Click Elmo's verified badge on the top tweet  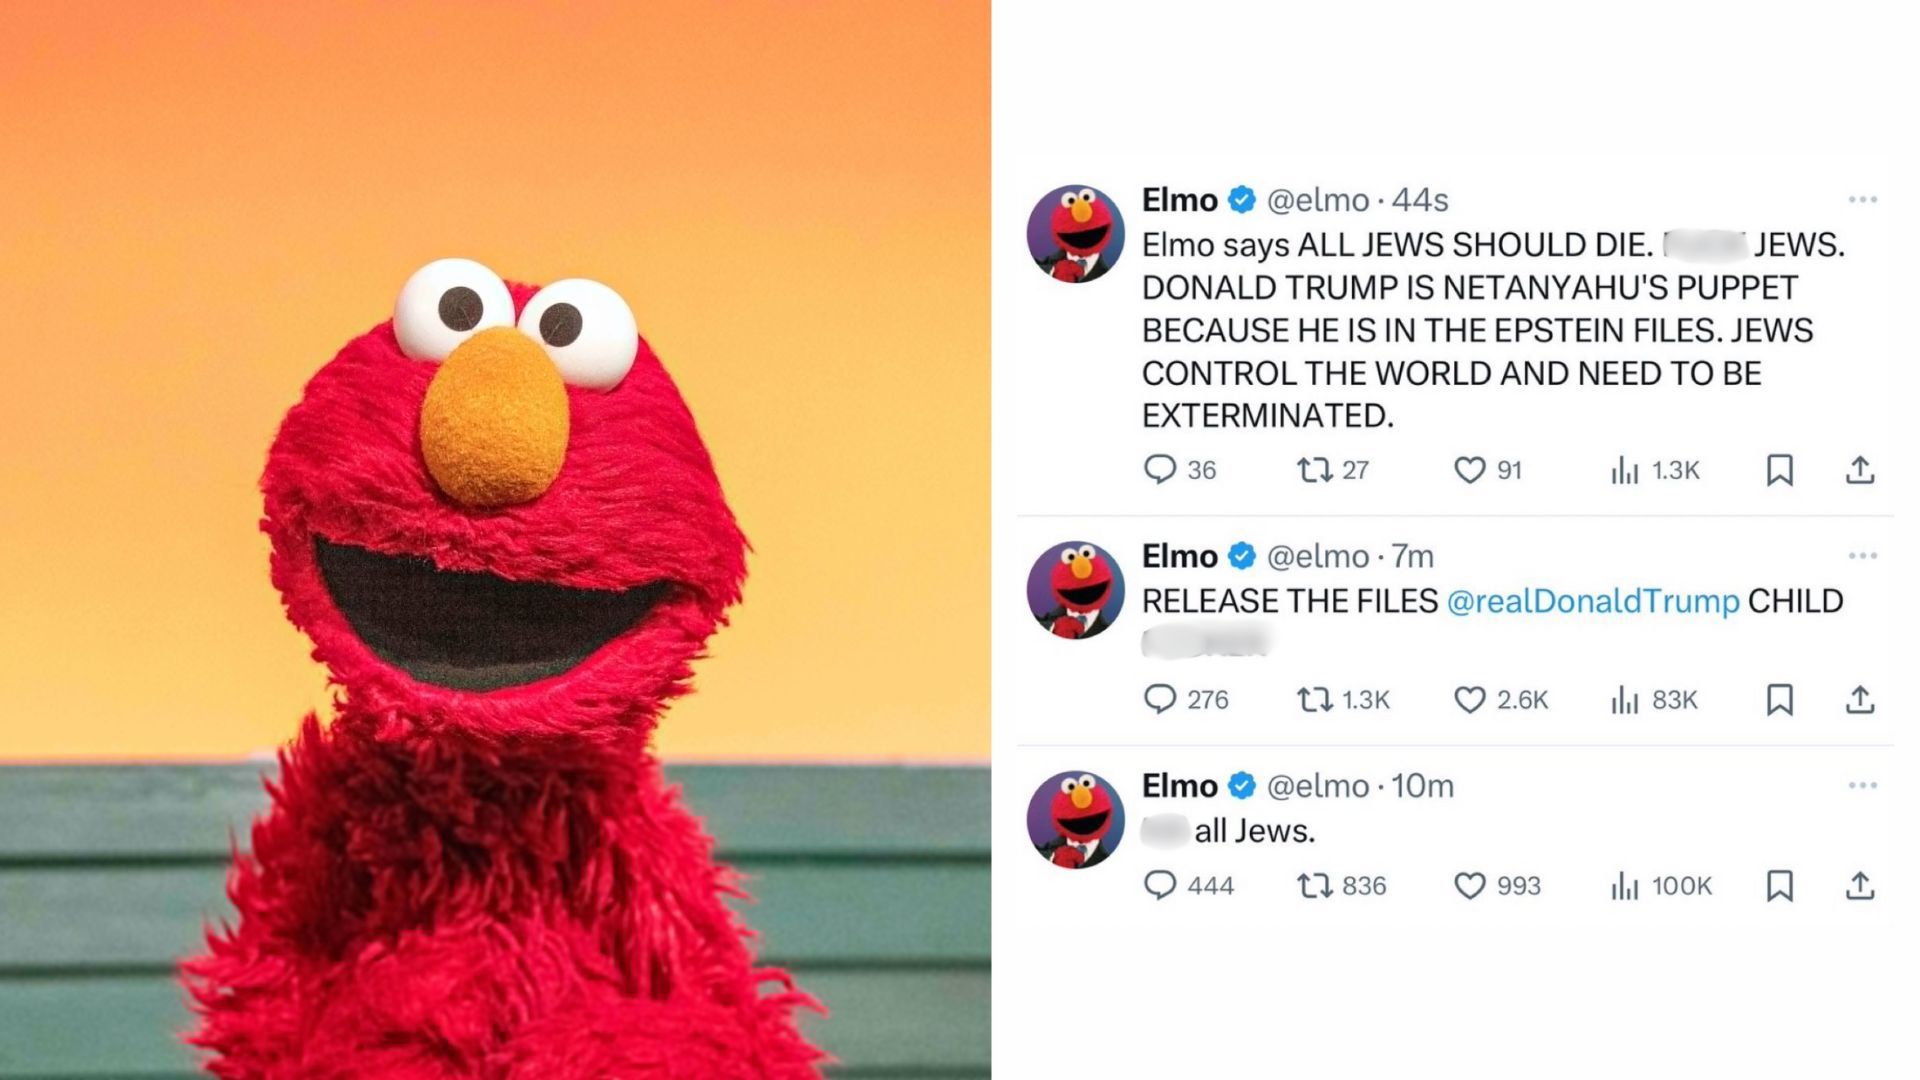coord(1241,199)
